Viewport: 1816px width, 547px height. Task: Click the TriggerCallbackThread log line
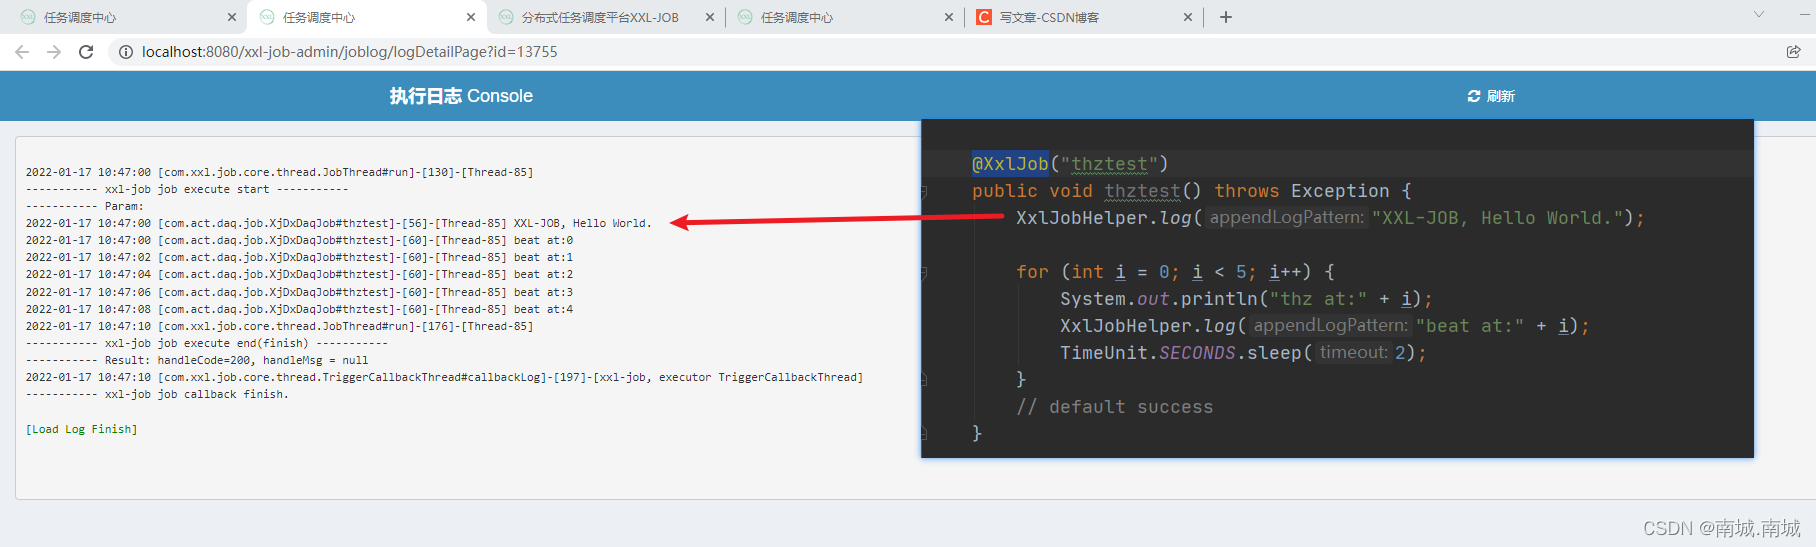click(444, 377)
